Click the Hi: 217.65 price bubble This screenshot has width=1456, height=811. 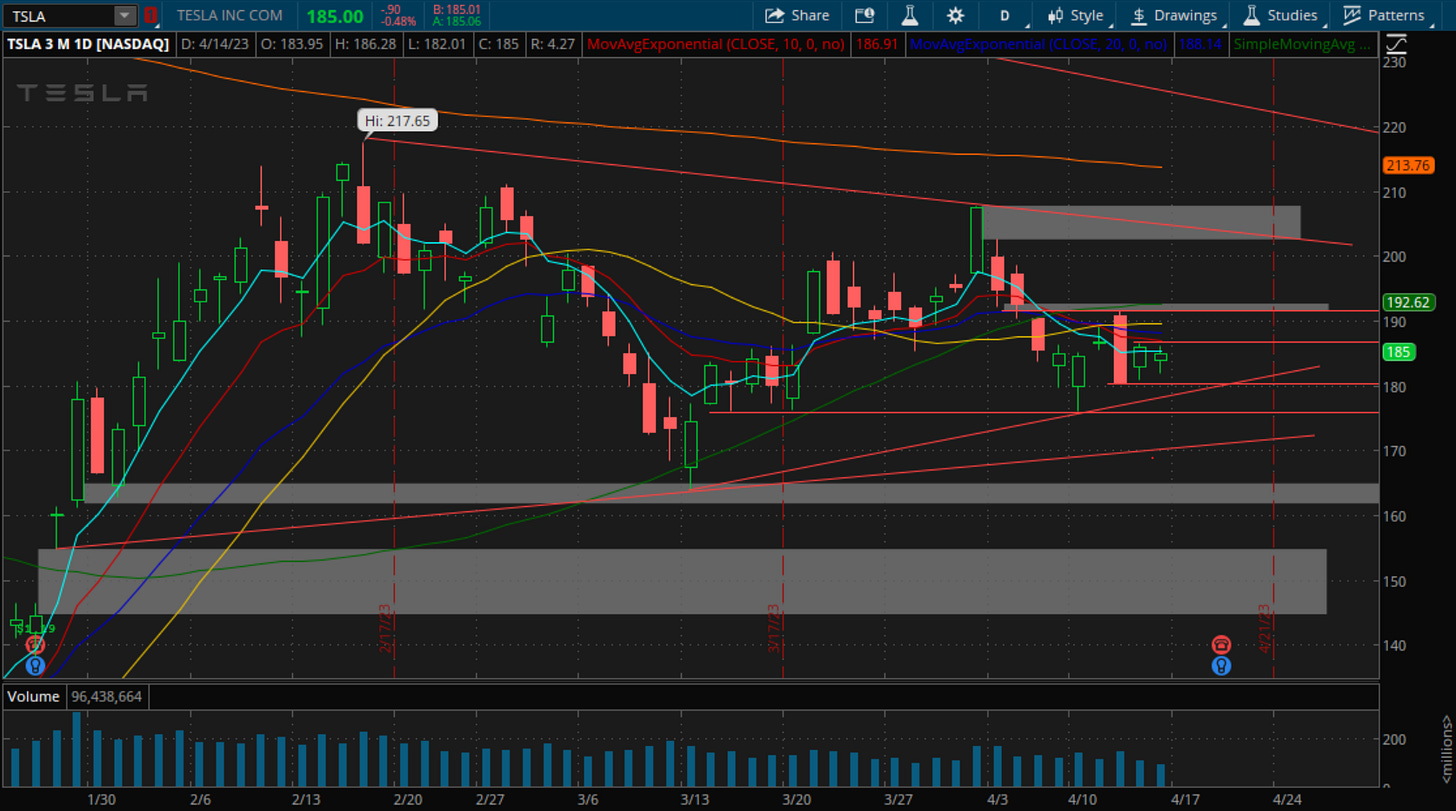point(398,120)
